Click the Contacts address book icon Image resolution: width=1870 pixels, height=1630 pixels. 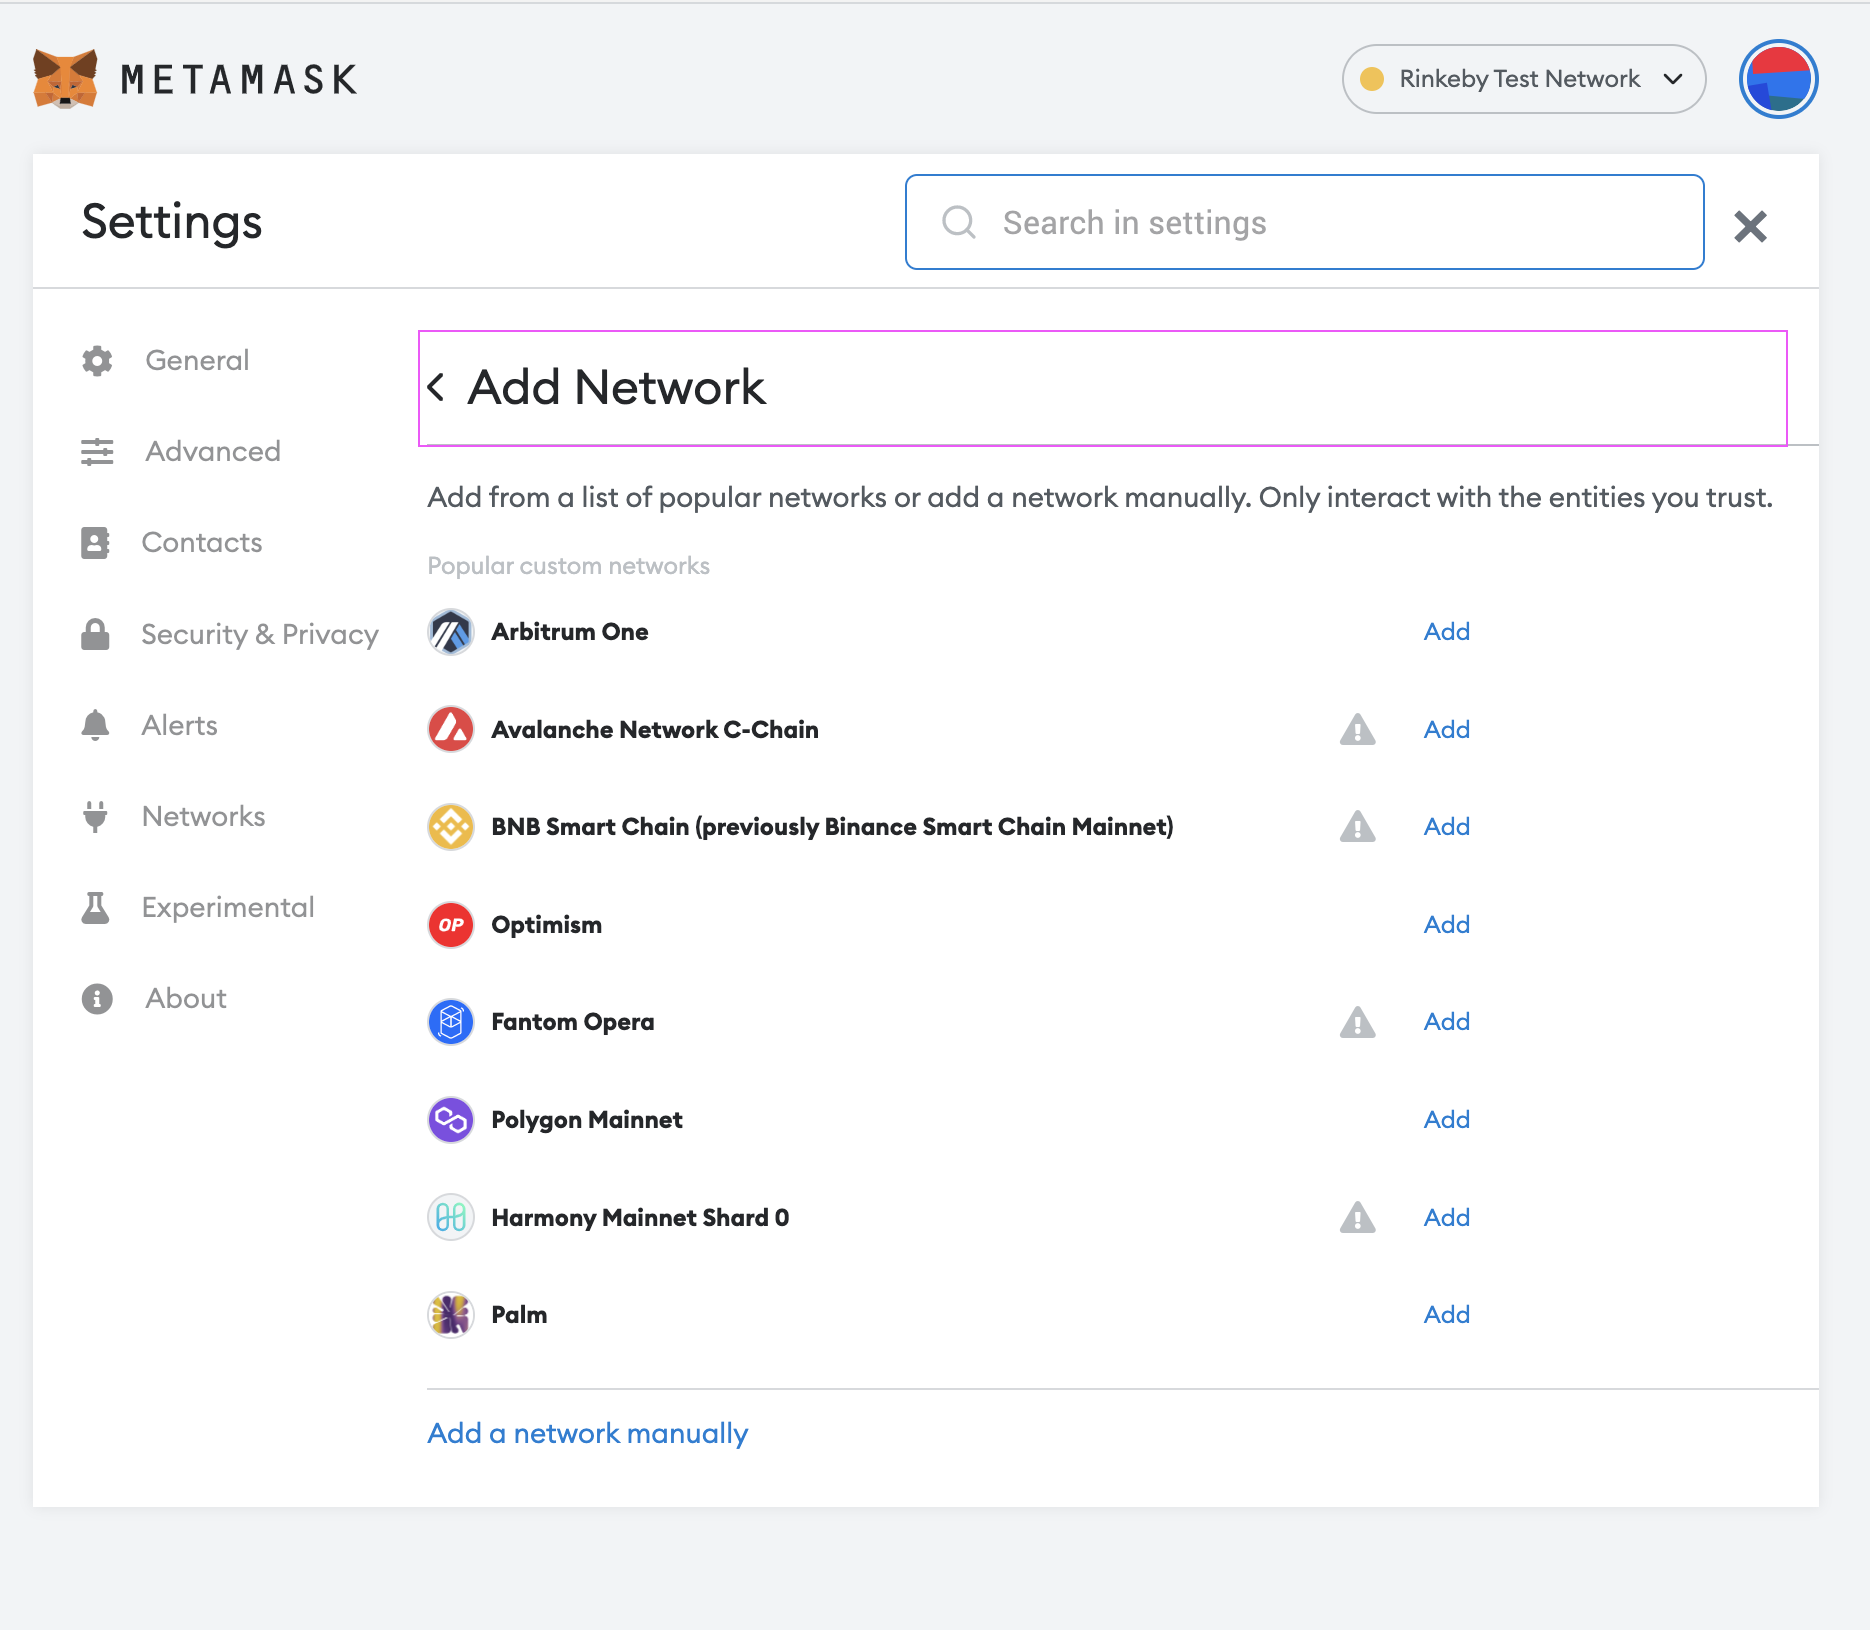pos(95,543)
